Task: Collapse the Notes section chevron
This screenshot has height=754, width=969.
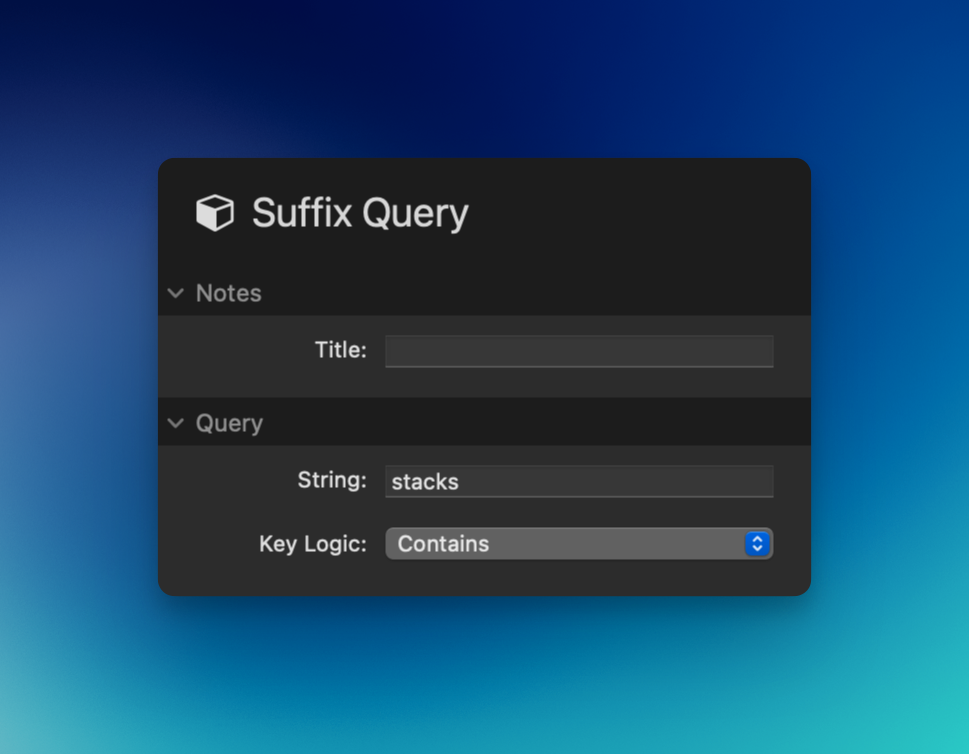Action: [176, 293]
